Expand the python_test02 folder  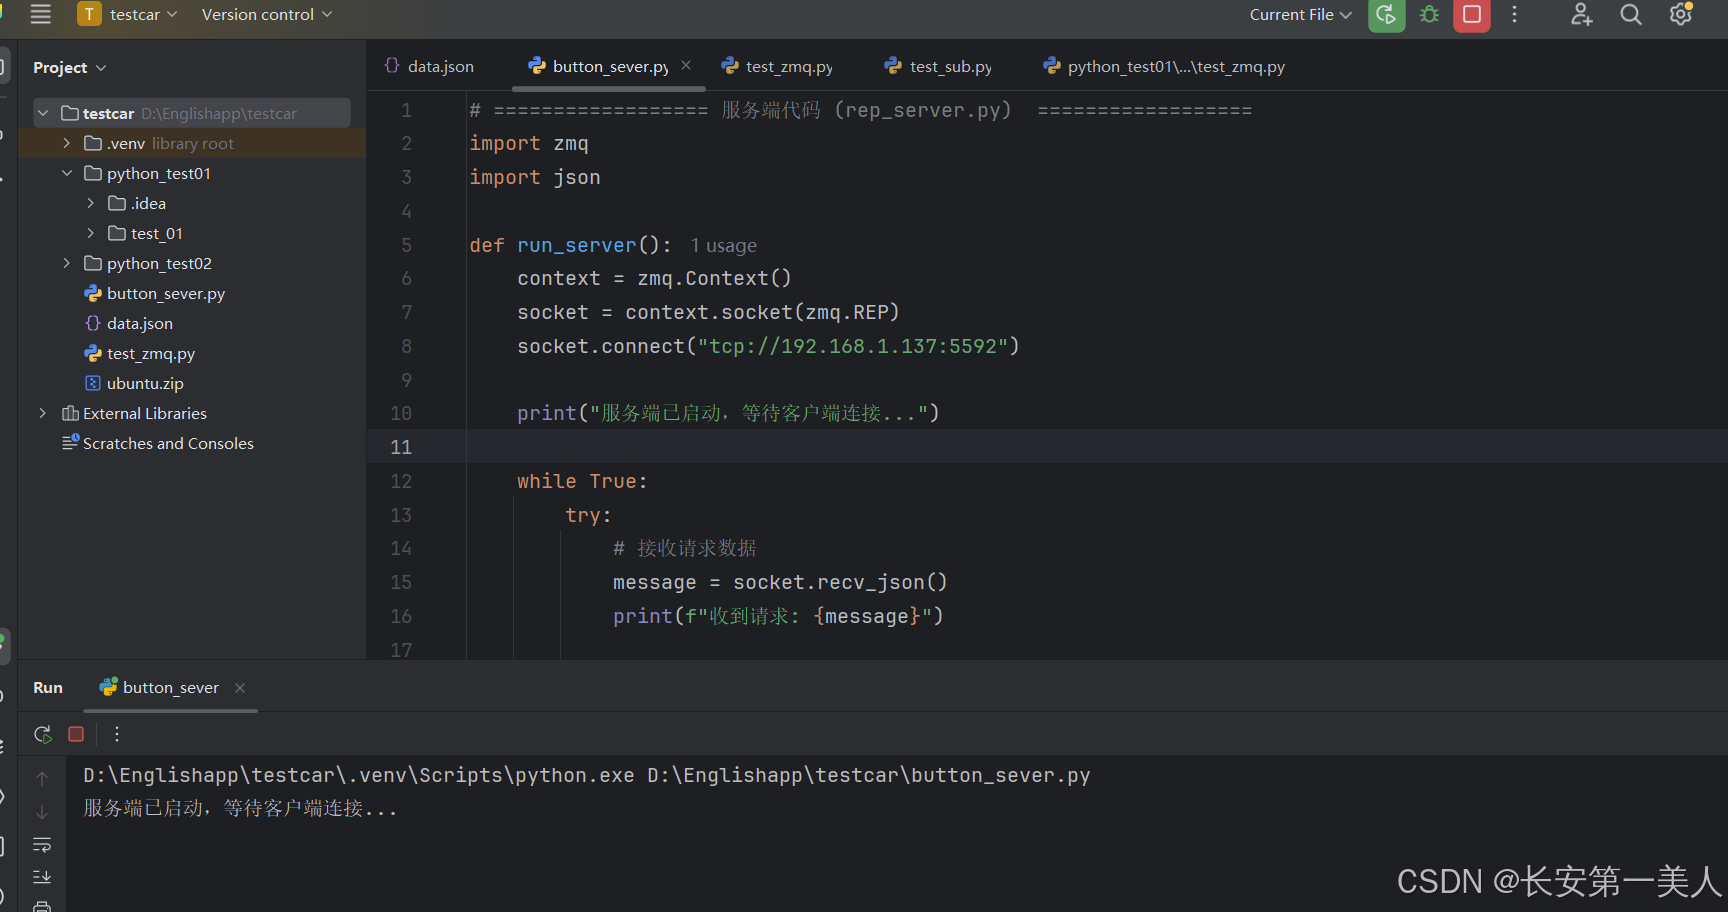pyautogui.click(x=66, y=263)
